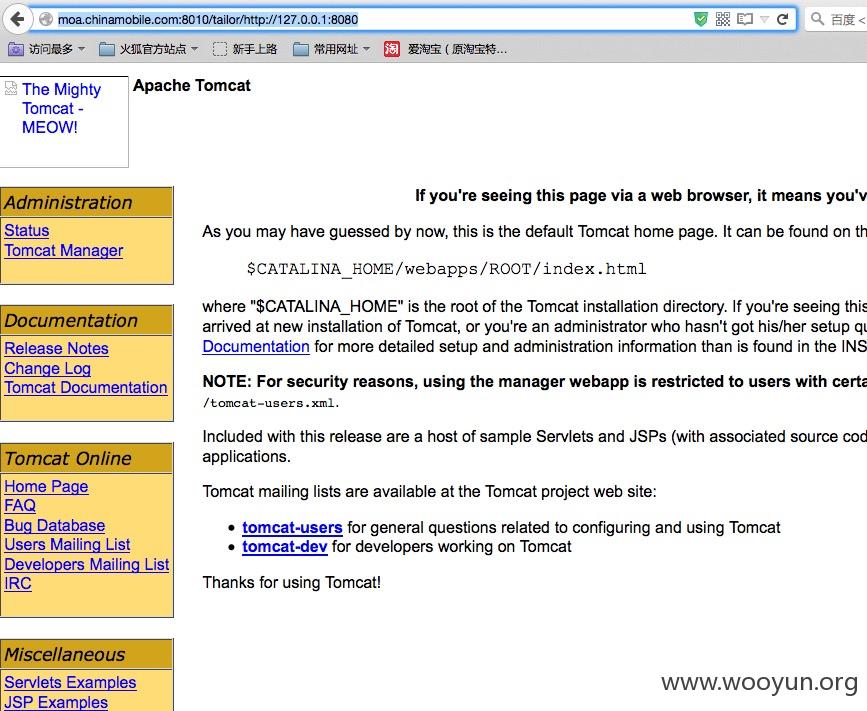Follow the Documentation link in body text
Screen dimensions: 867x711
point(256,347)
